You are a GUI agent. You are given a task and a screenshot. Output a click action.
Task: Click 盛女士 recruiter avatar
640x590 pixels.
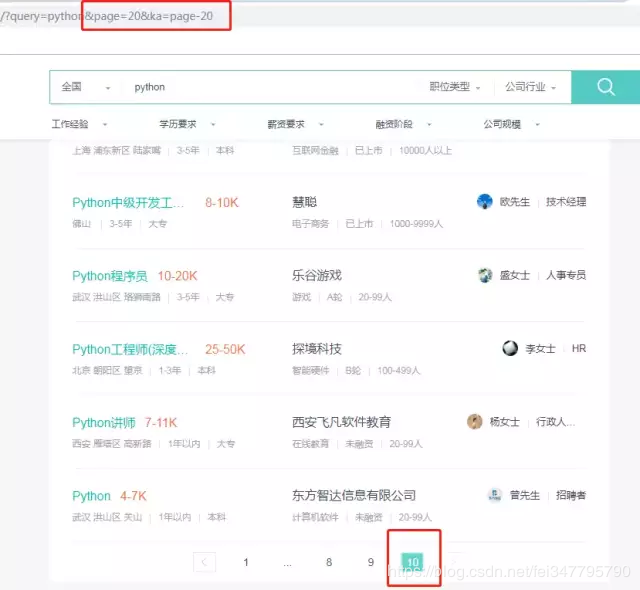(485, 275)
